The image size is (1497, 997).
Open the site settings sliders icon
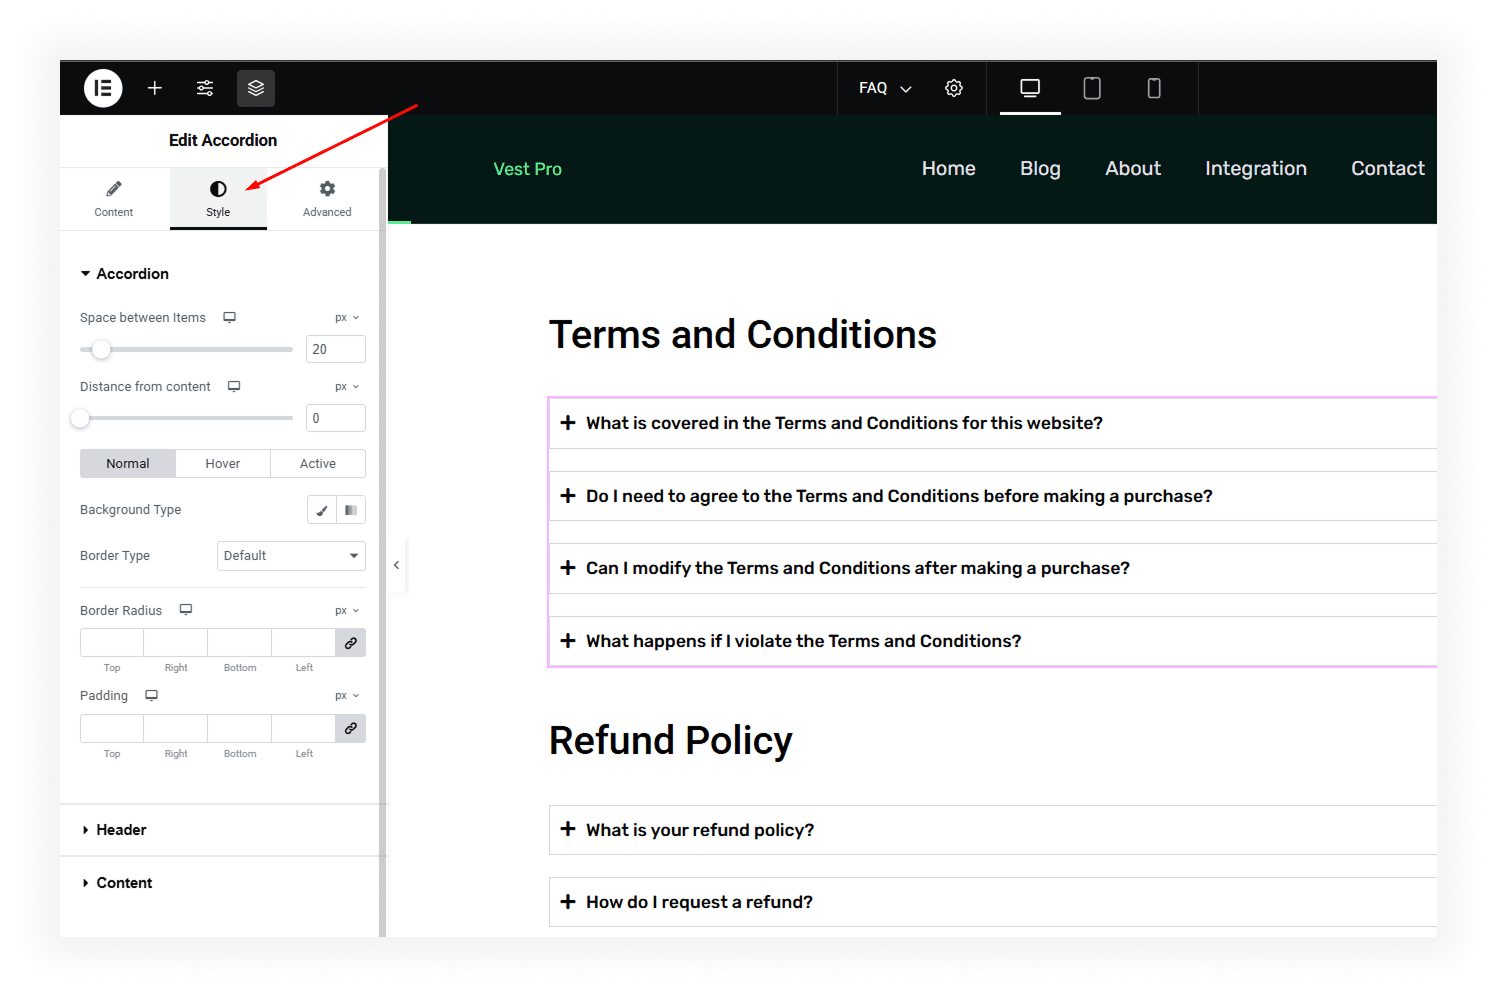[205, 88]
